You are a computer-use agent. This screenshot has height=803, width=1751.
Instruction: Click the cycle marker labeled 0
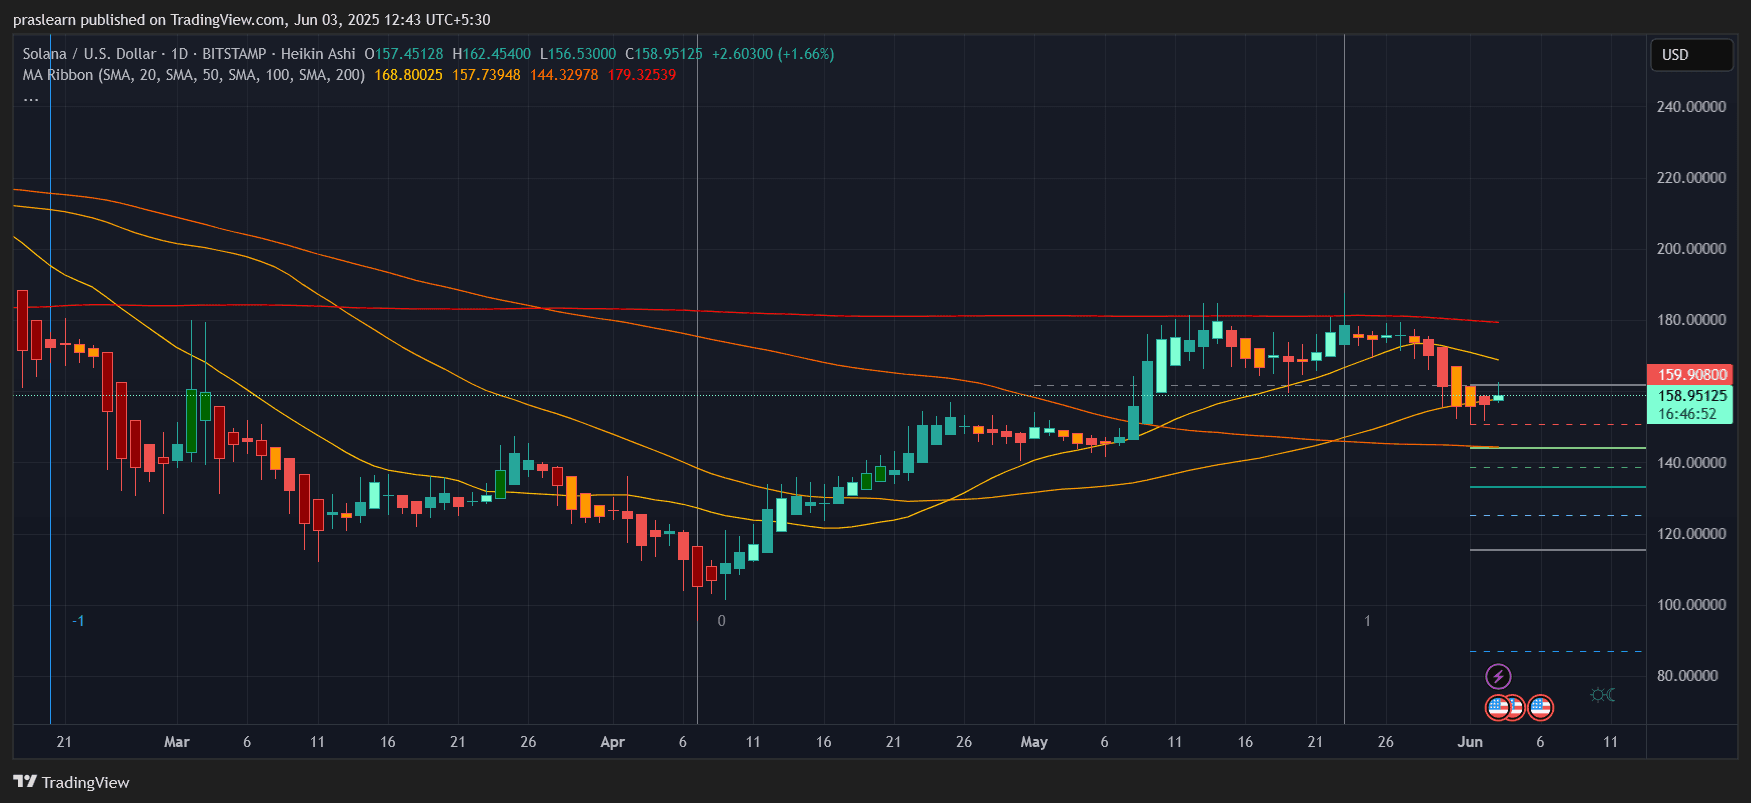tap(722, 621)
